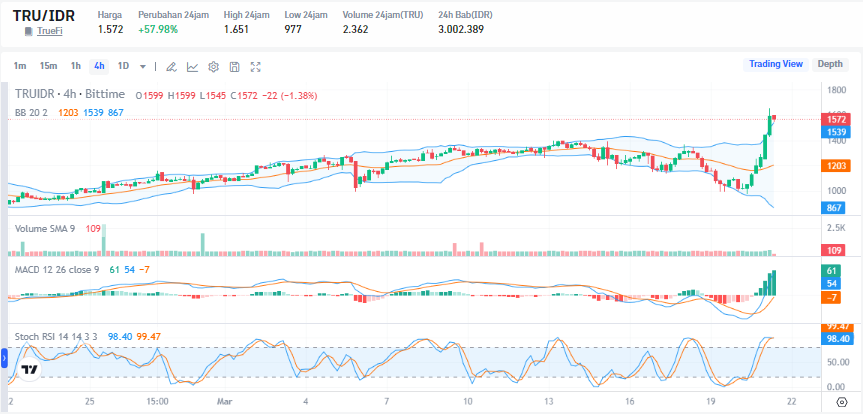Click the Volume 24jam(TRU) value 2.362
Image resolution: width=863 pixels, height=414 pixels.
[x=356, y=29]
